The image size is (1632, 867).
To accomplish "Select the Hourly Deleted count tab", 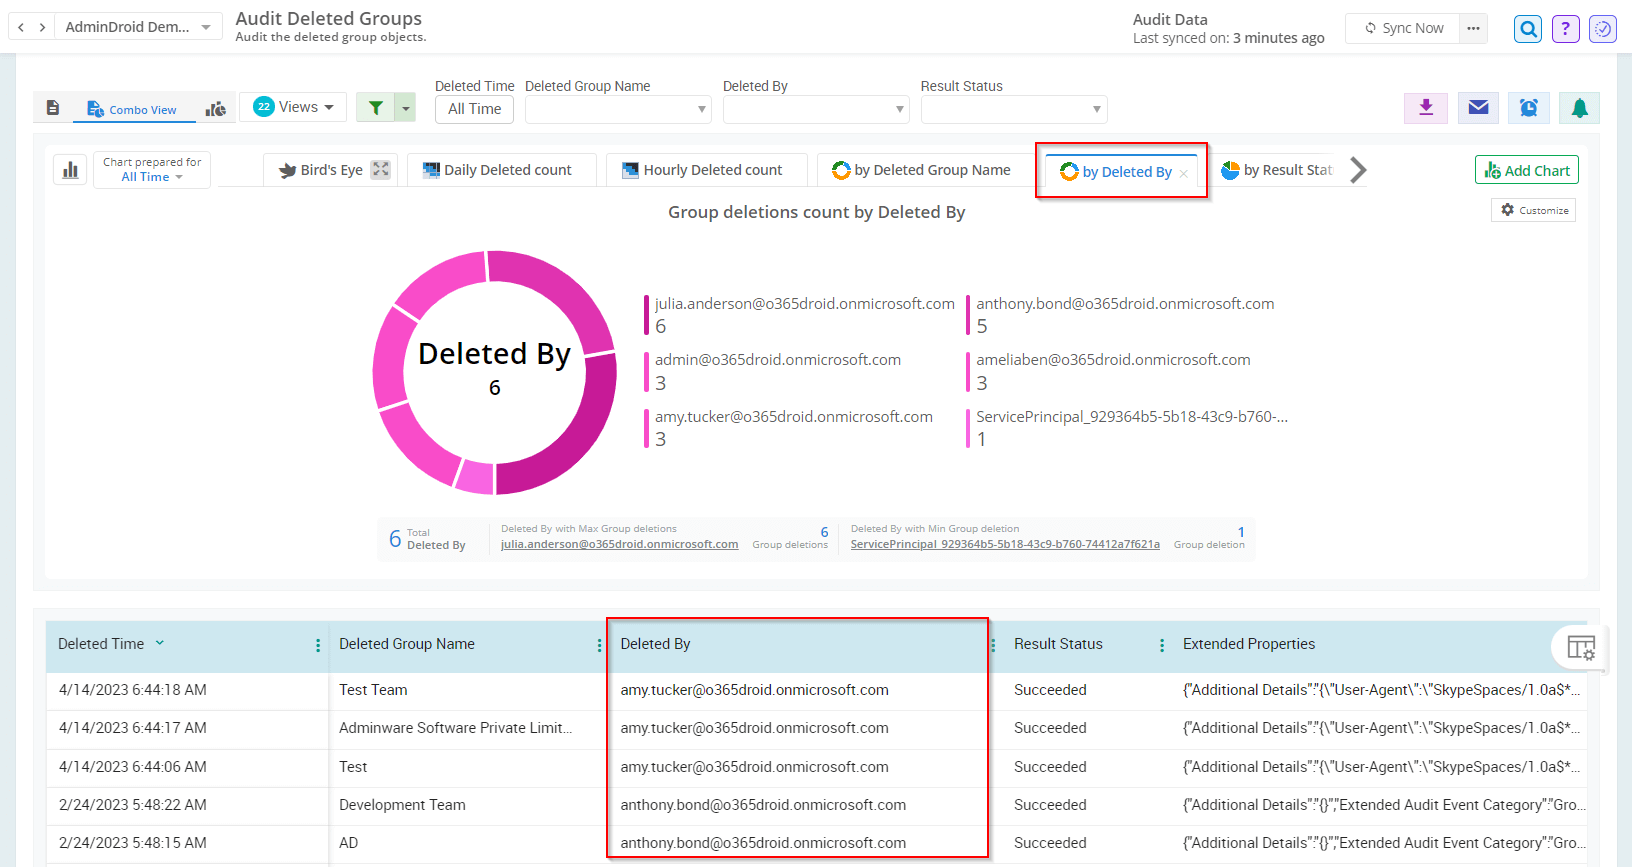I will 706,170.
